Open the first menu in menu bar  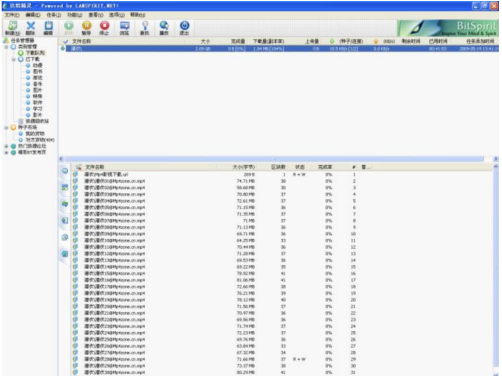12,15
